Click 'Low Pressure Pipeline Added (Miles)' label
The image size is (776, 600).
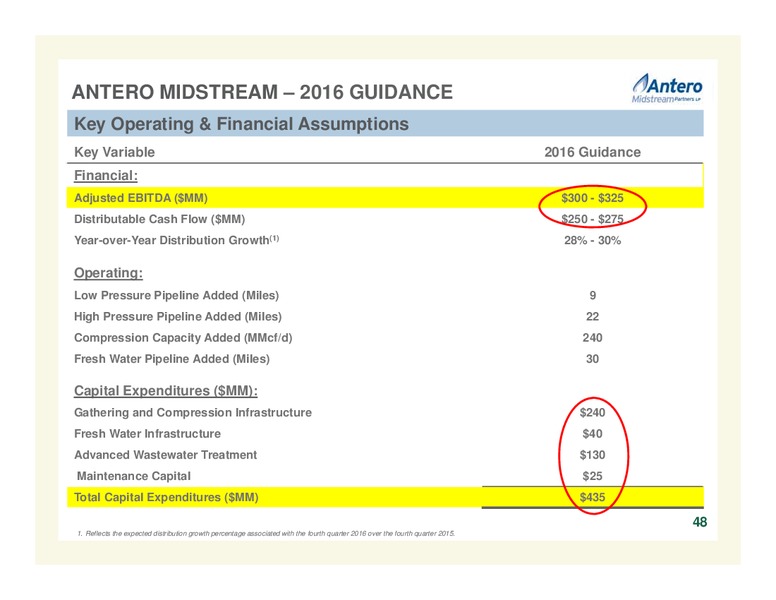click(176, 296)
